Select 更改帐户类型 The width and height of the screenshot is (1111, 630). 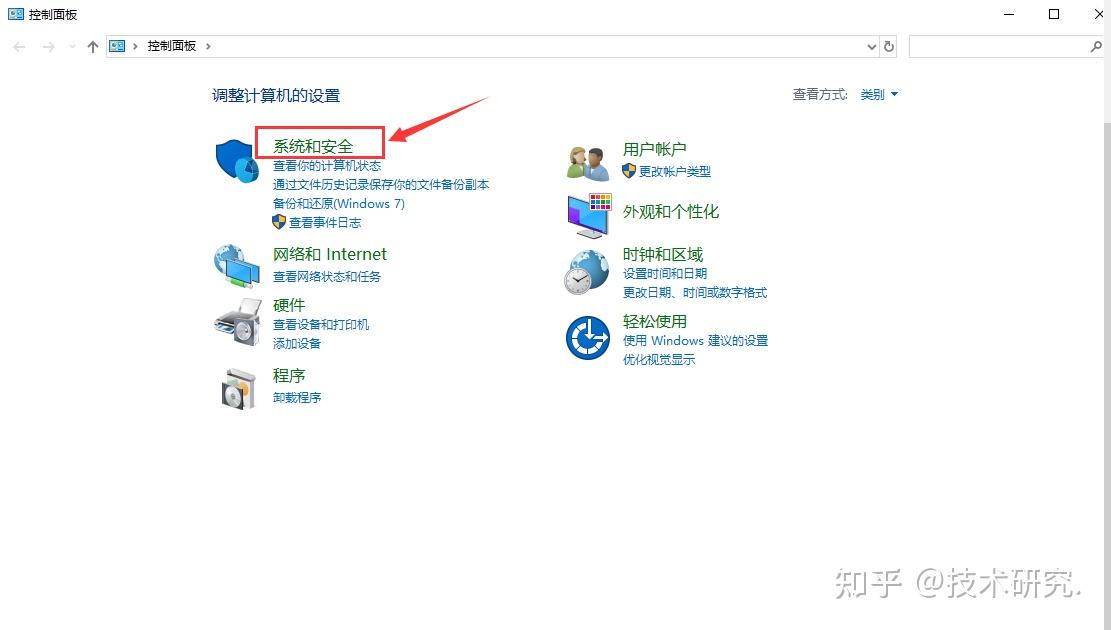click(x=673, y=171)
